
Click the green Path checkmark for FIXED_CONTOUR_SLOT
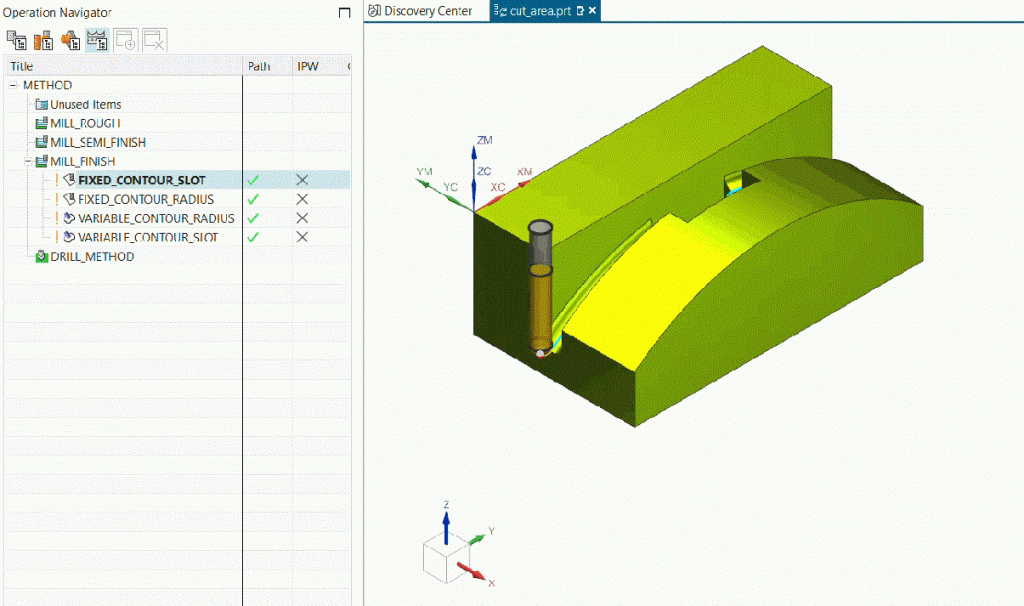[x=253, y=179]
